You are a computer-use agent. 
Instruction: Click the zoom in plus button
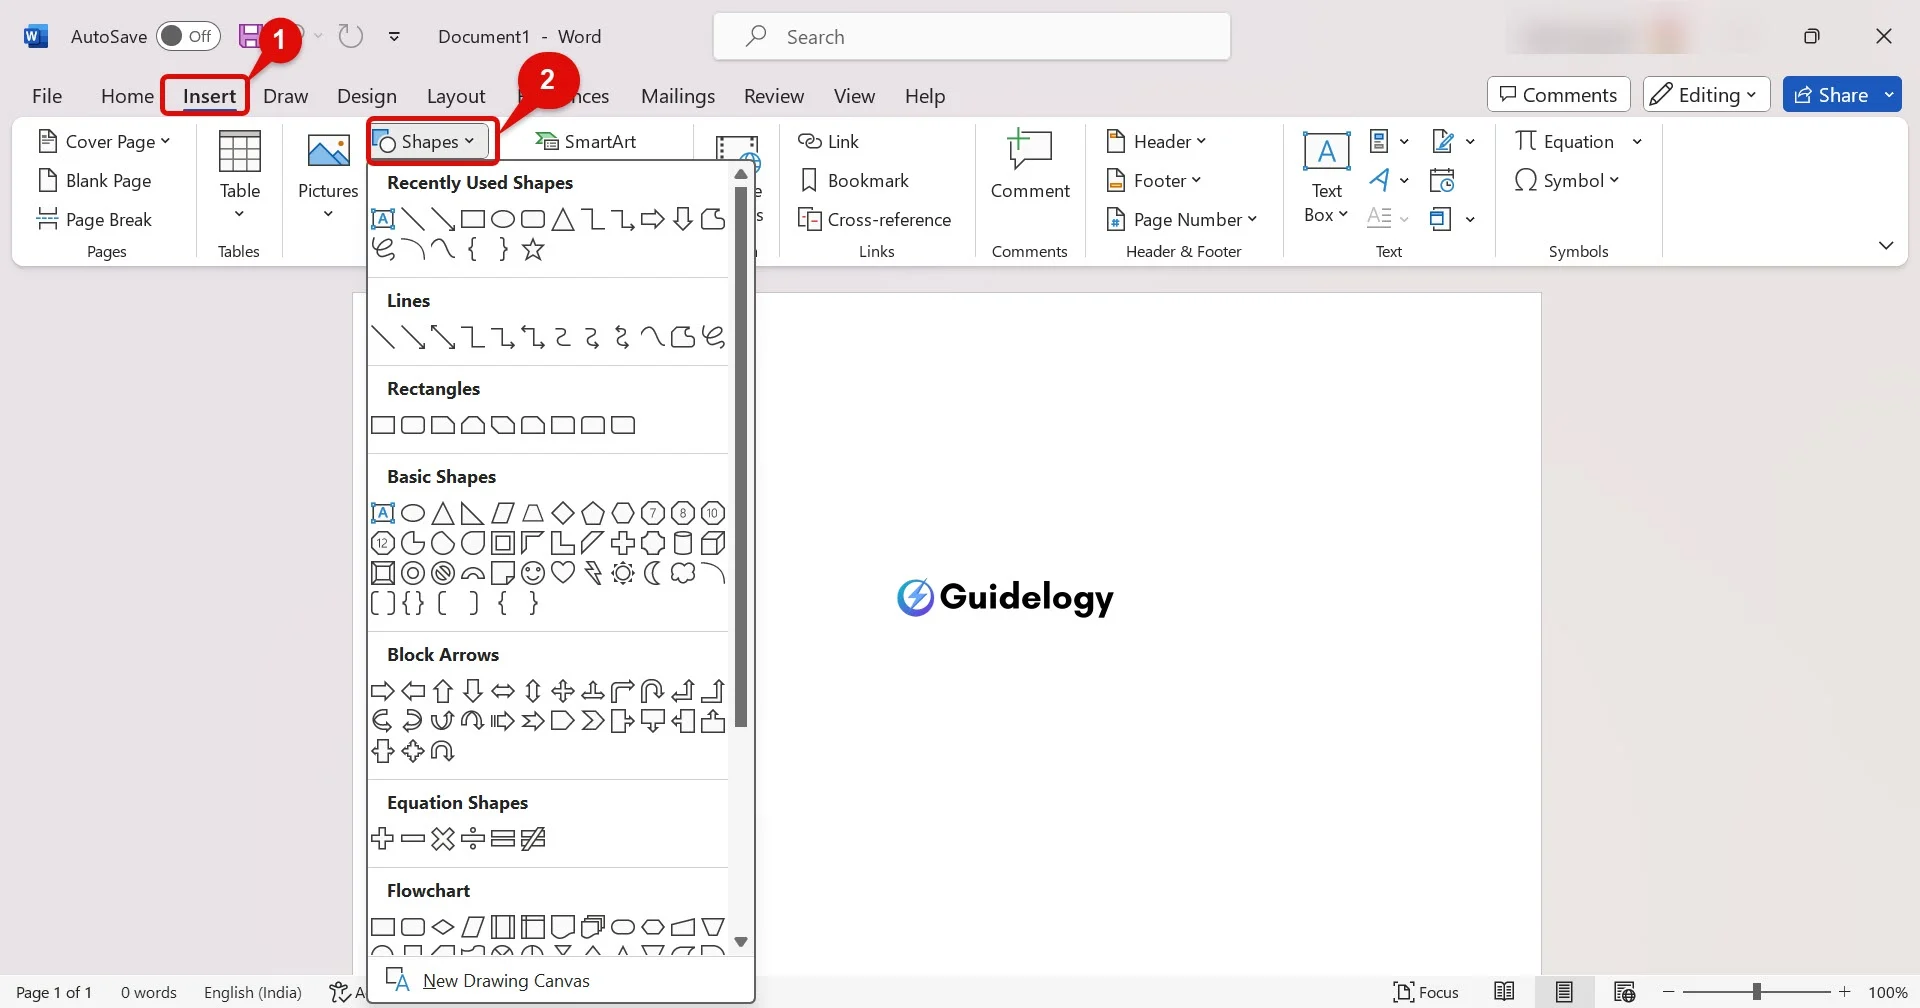pos(1845,992)
